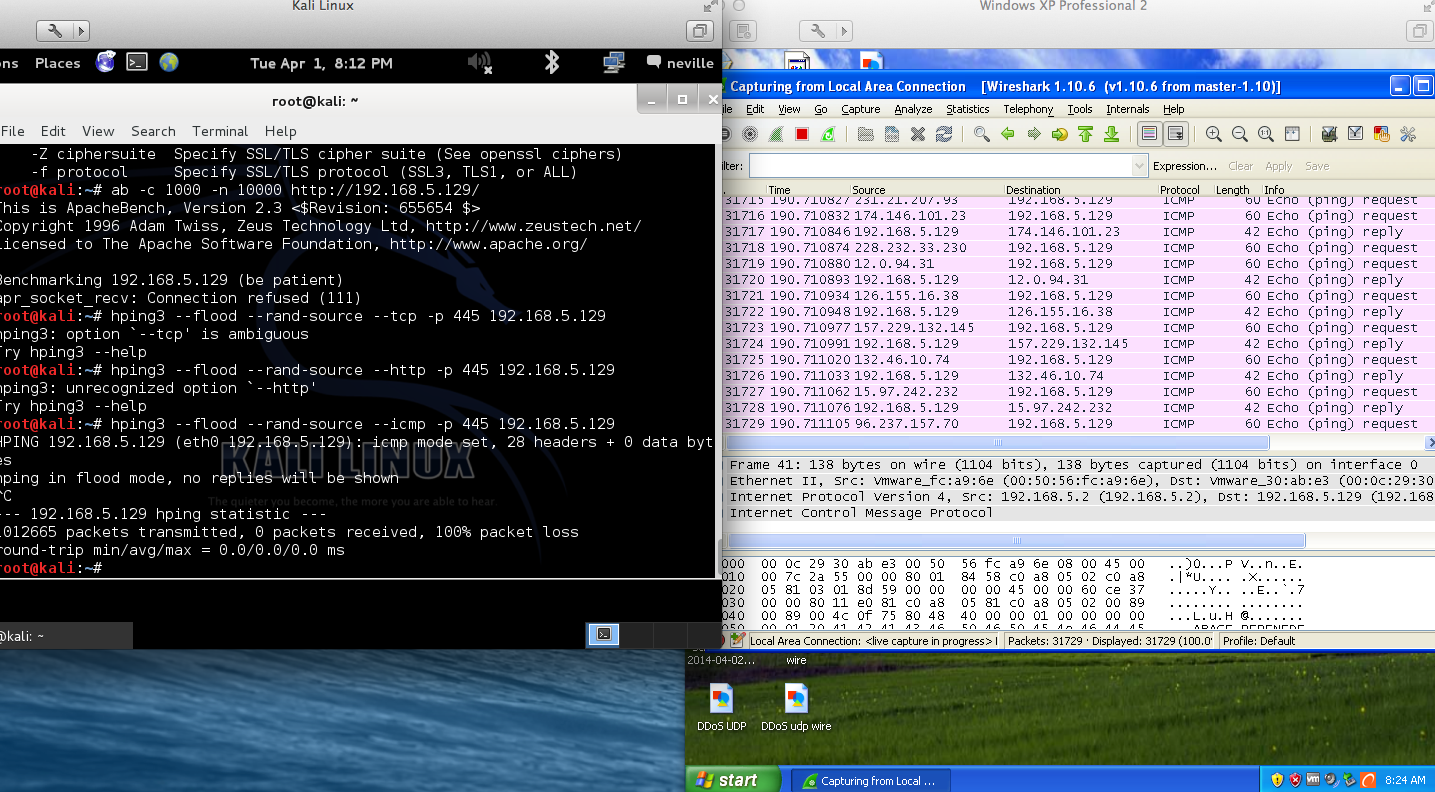Show capture options in Wireshark toolbar
The image size is (1435, 792).
tap(750, 134)
